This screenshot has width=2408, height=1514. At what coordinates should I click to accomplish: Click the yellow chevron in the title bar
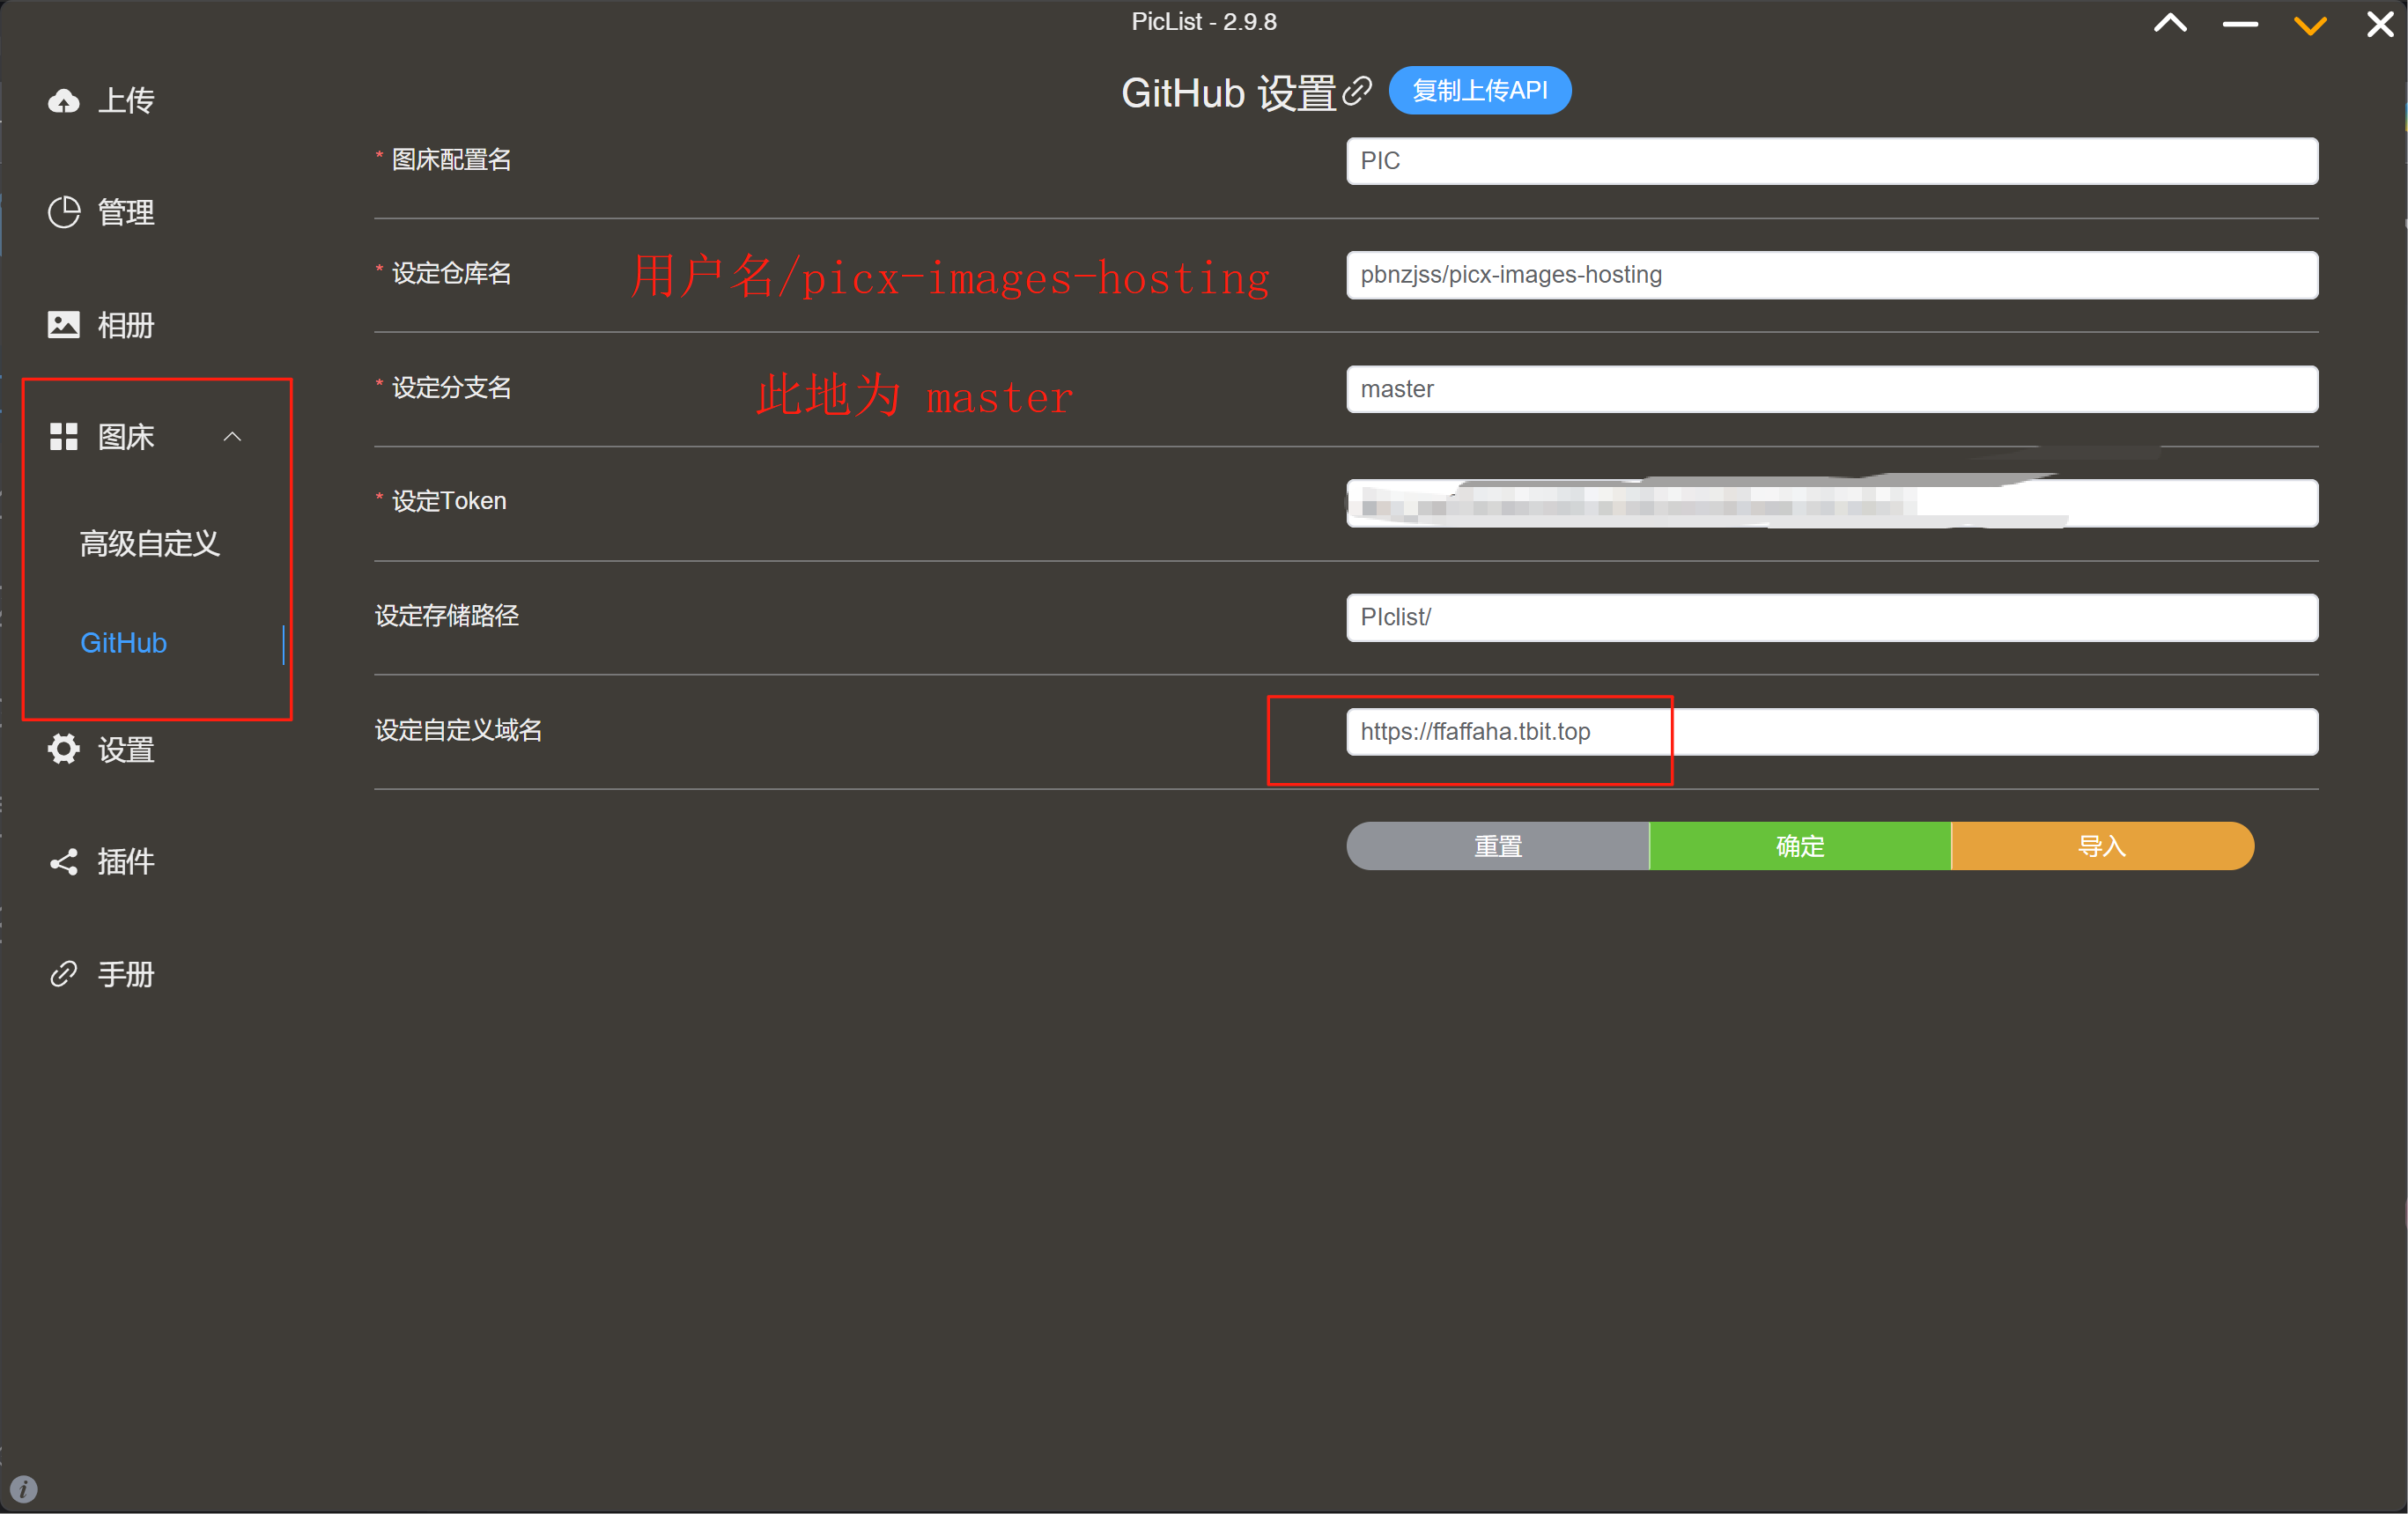[x=2309, y=25]
